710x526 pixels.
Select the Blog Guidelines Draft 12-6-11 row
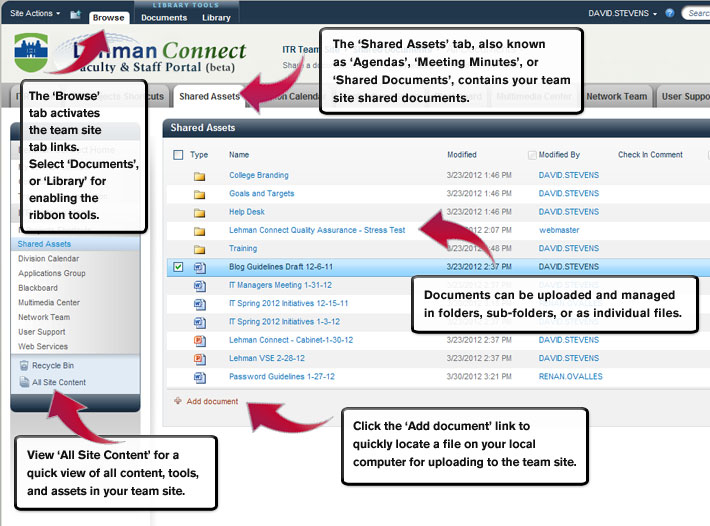(x=438, y=267)
